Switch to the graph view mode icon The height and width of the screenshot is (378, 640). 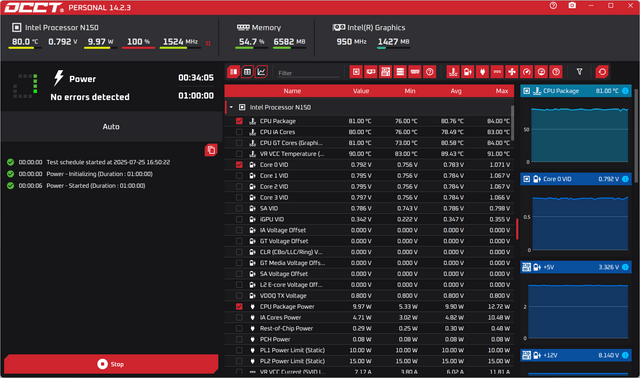(x=261, y=72)
